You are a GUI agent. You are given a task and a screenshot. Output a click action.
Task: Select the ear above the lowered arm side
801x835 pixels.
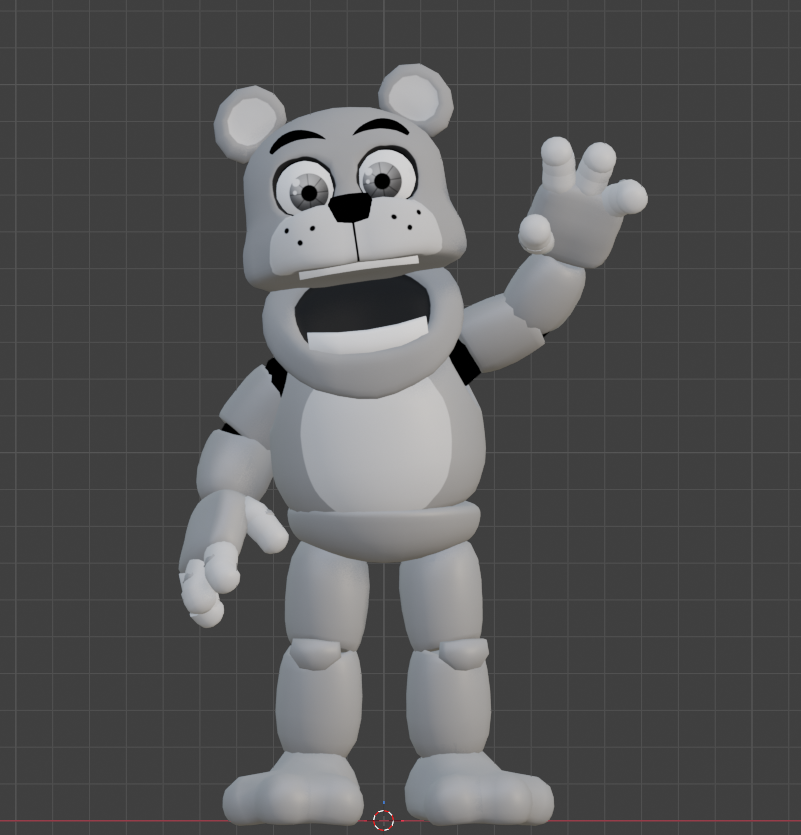point(248,122)
